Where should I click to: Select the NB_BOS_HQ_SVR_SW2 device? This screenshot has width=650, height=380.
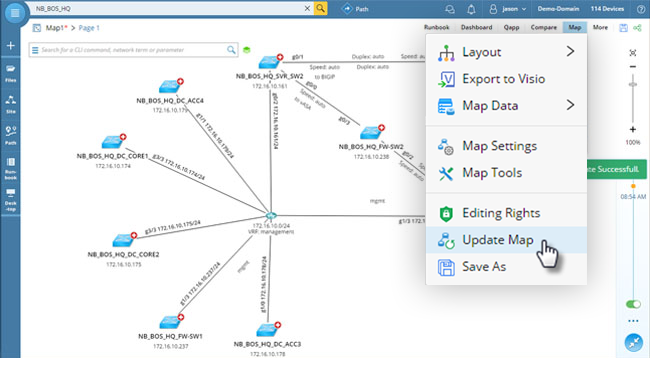270,62
